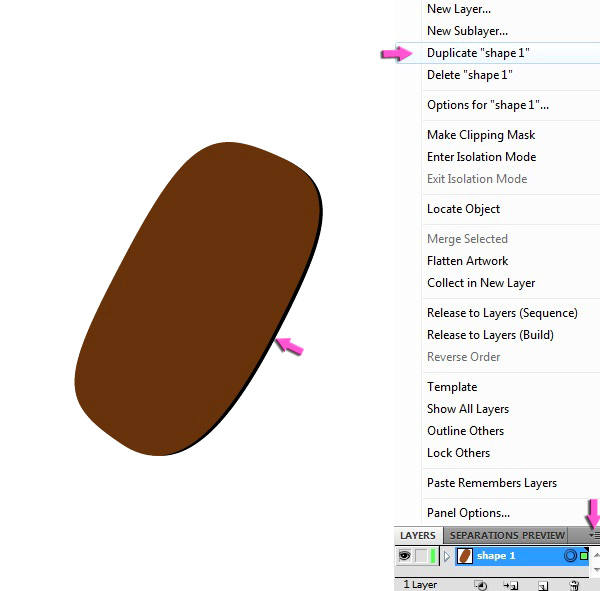
Task: Toggle the Template menu option
Action: pyautogui.click(x=452, y=387)
